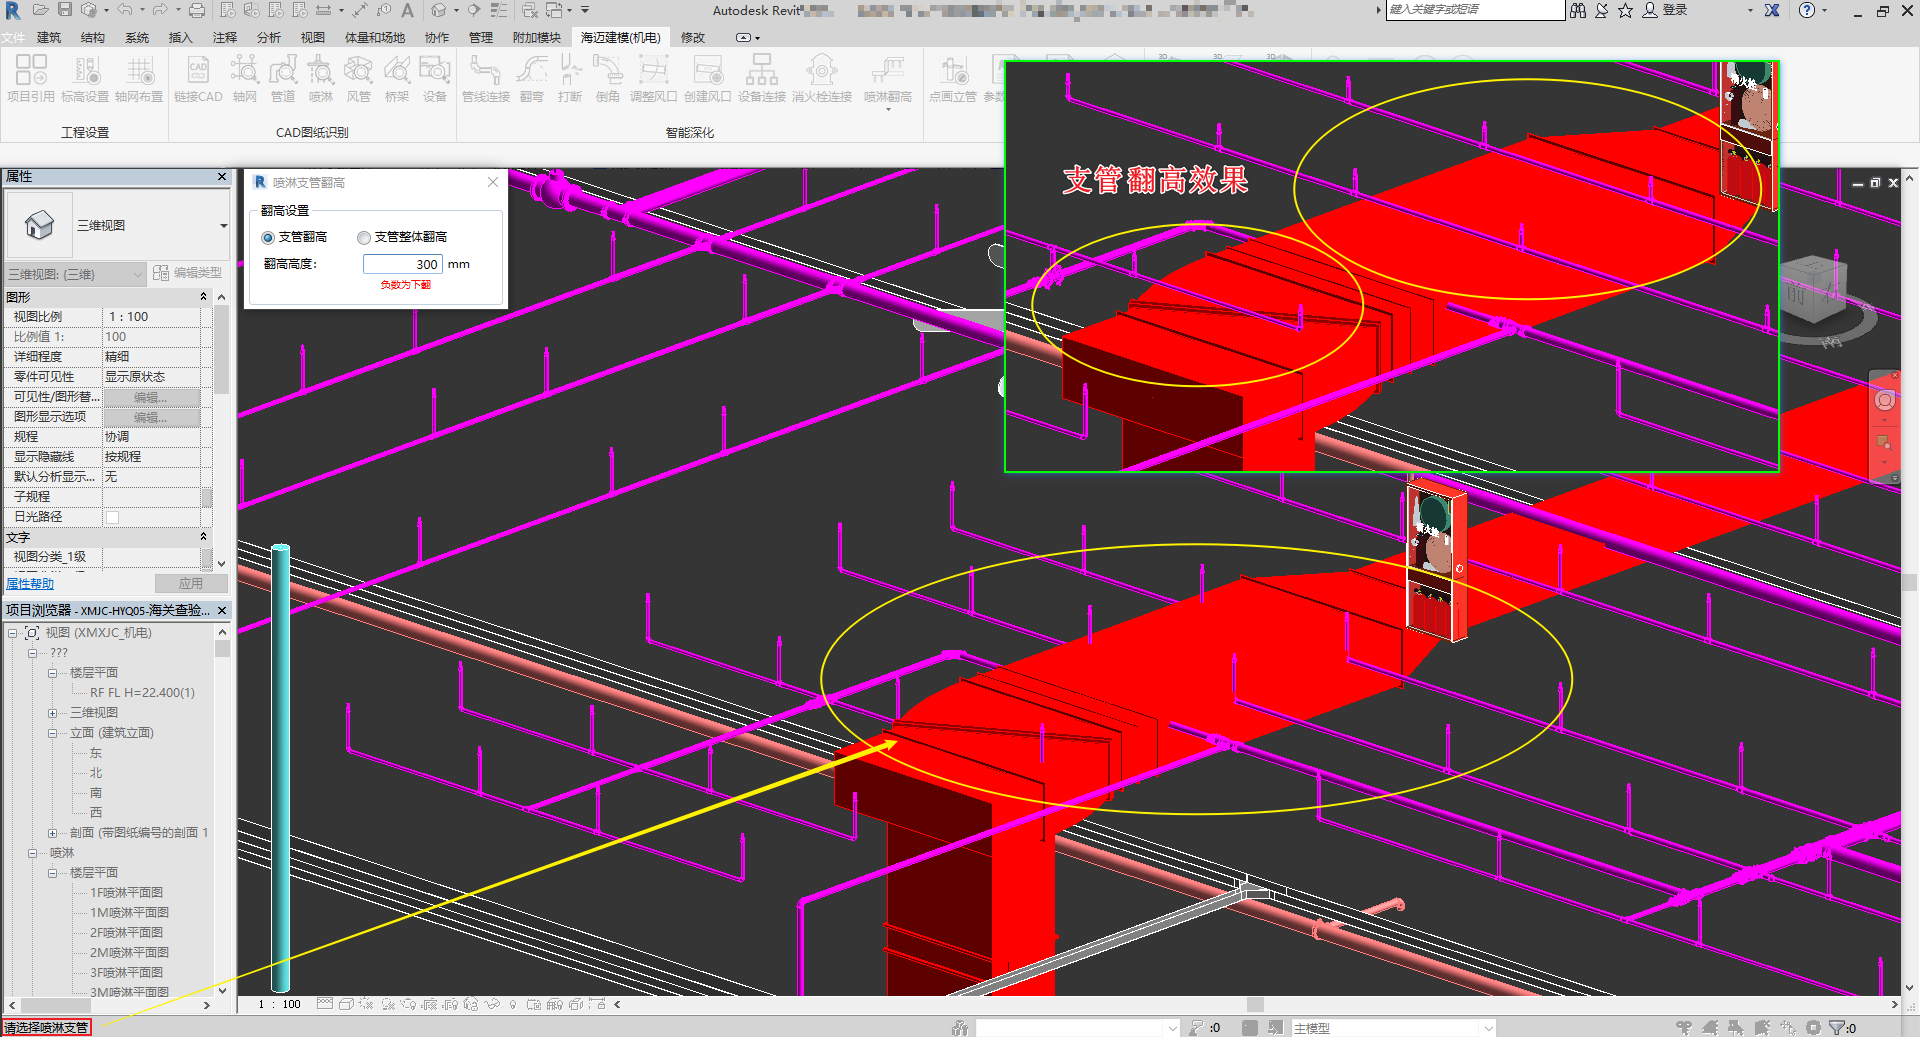Expand the 三维视图 tree node

pyautogui.click(x=52, y=713)
